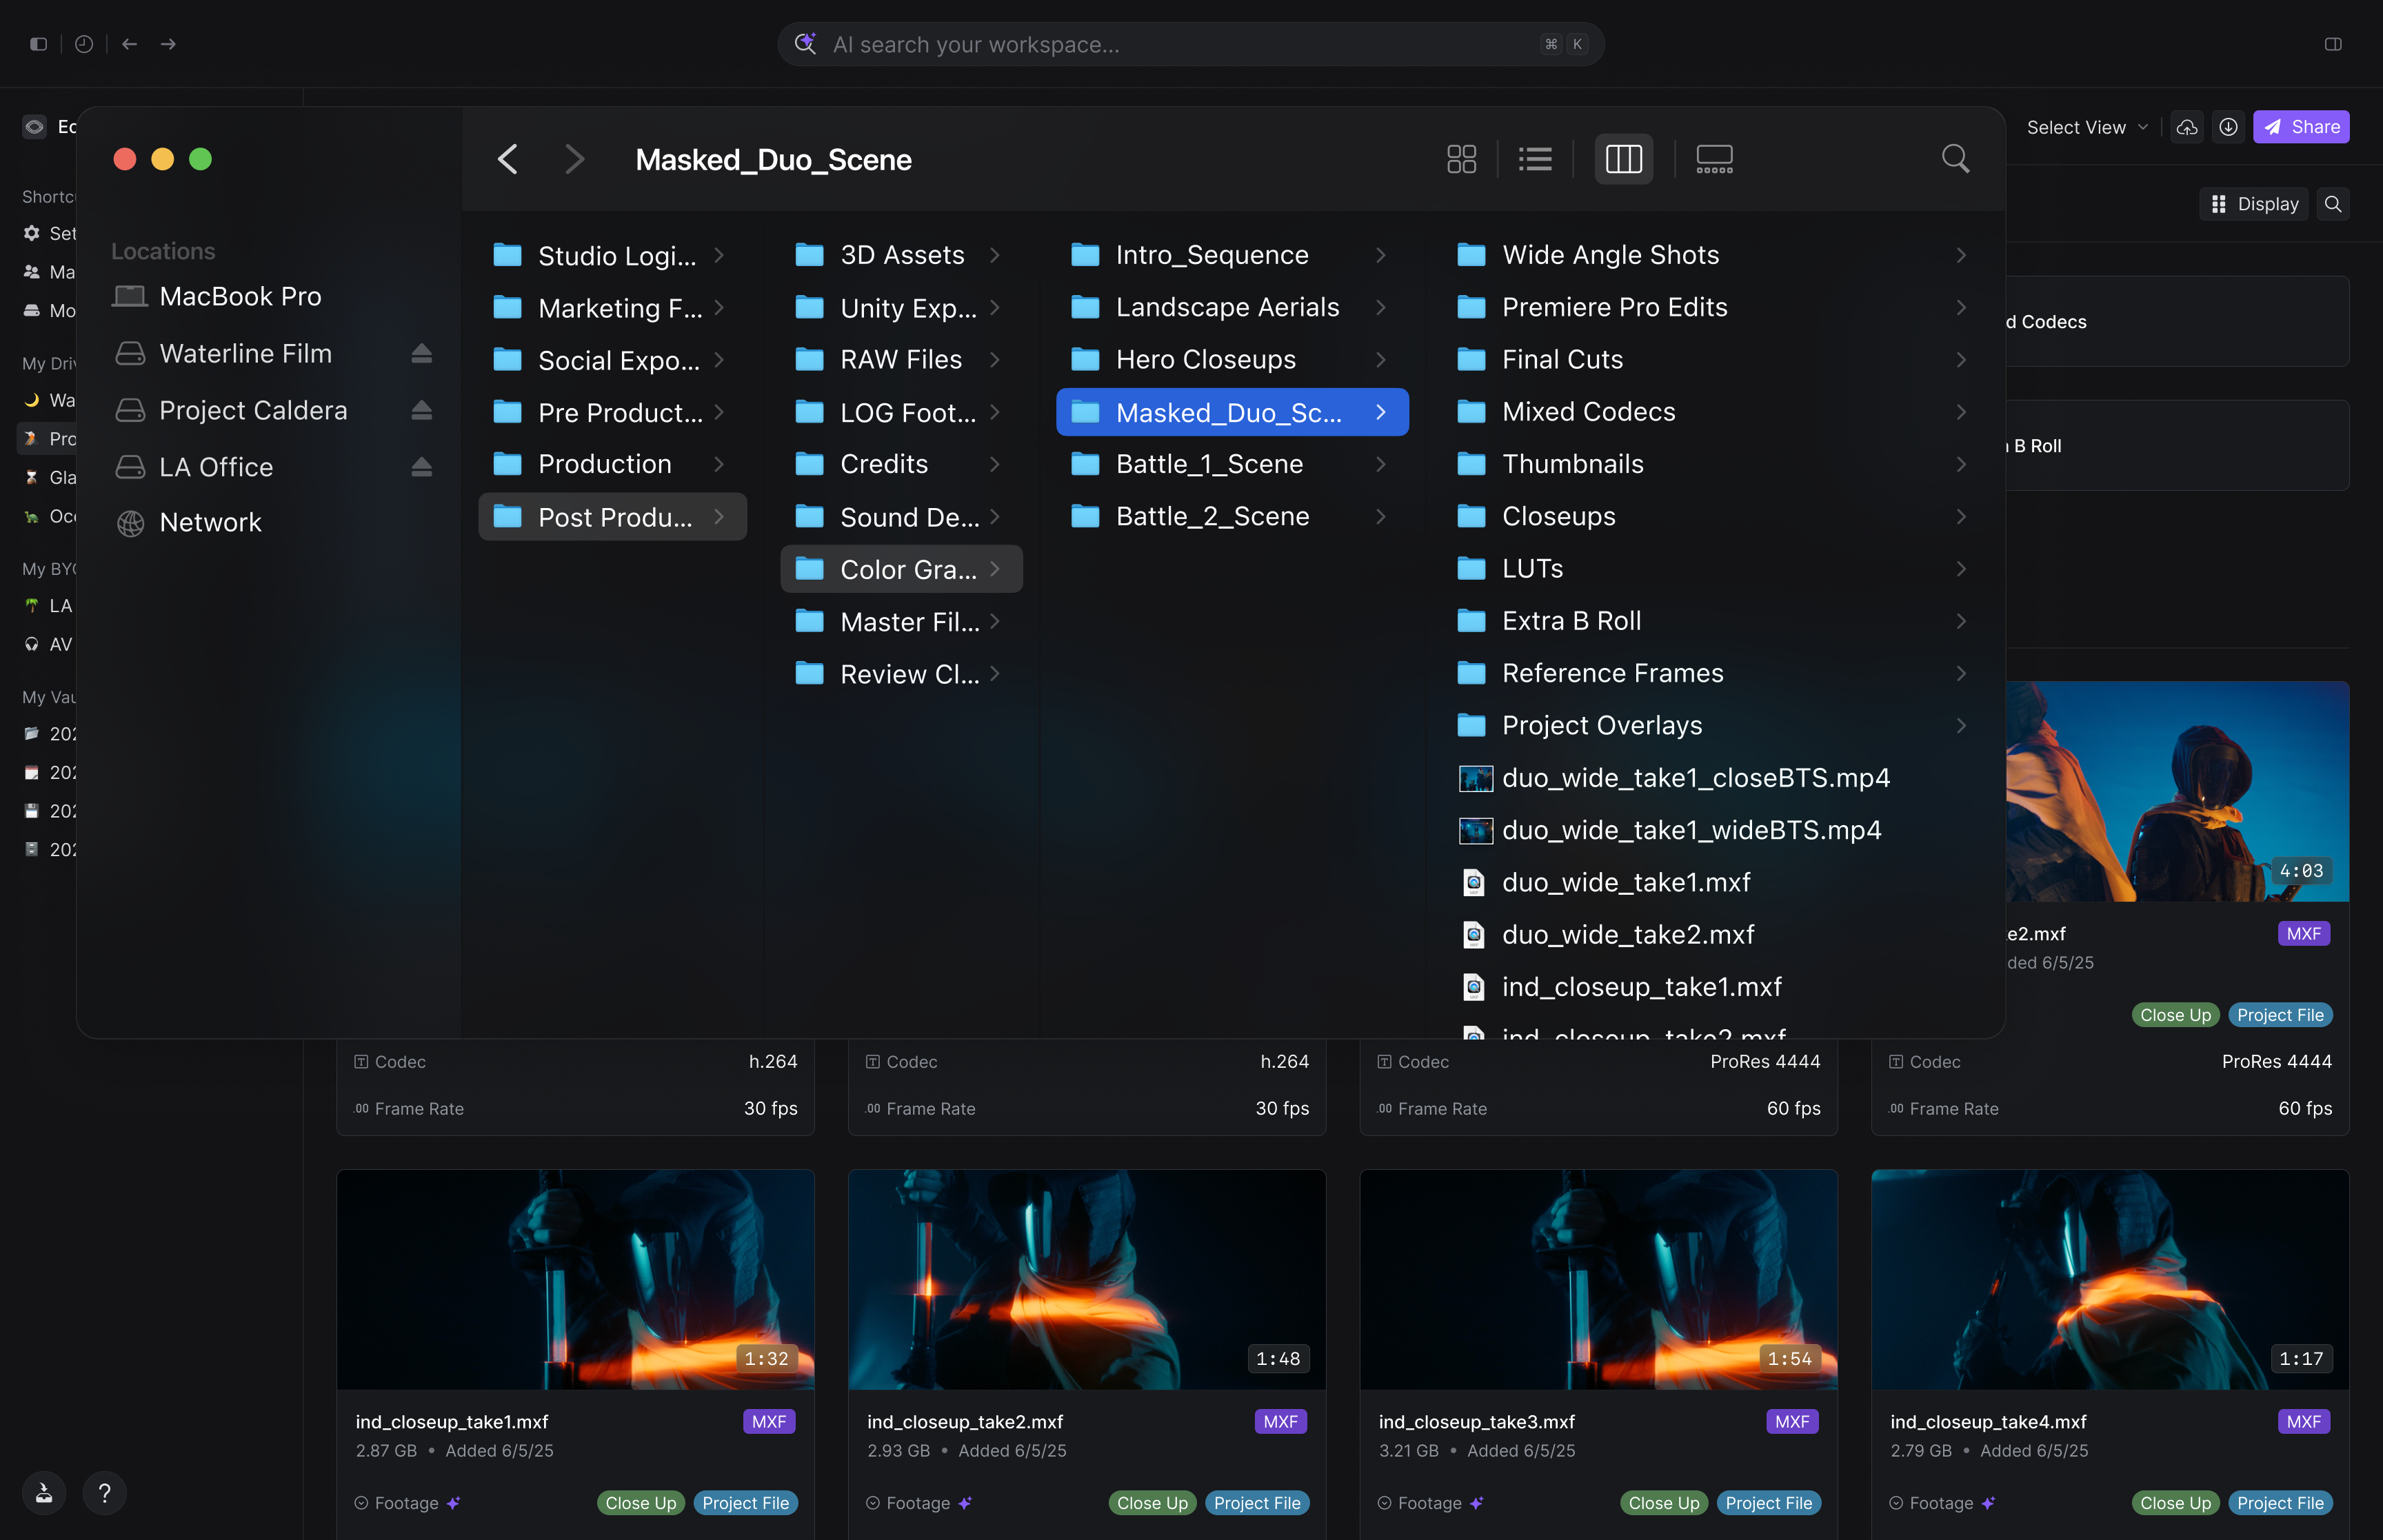The height and width of the screenshot is (1540, 2383).
Task: Eject the Waterline Film drive
Action: coord(421,353)
